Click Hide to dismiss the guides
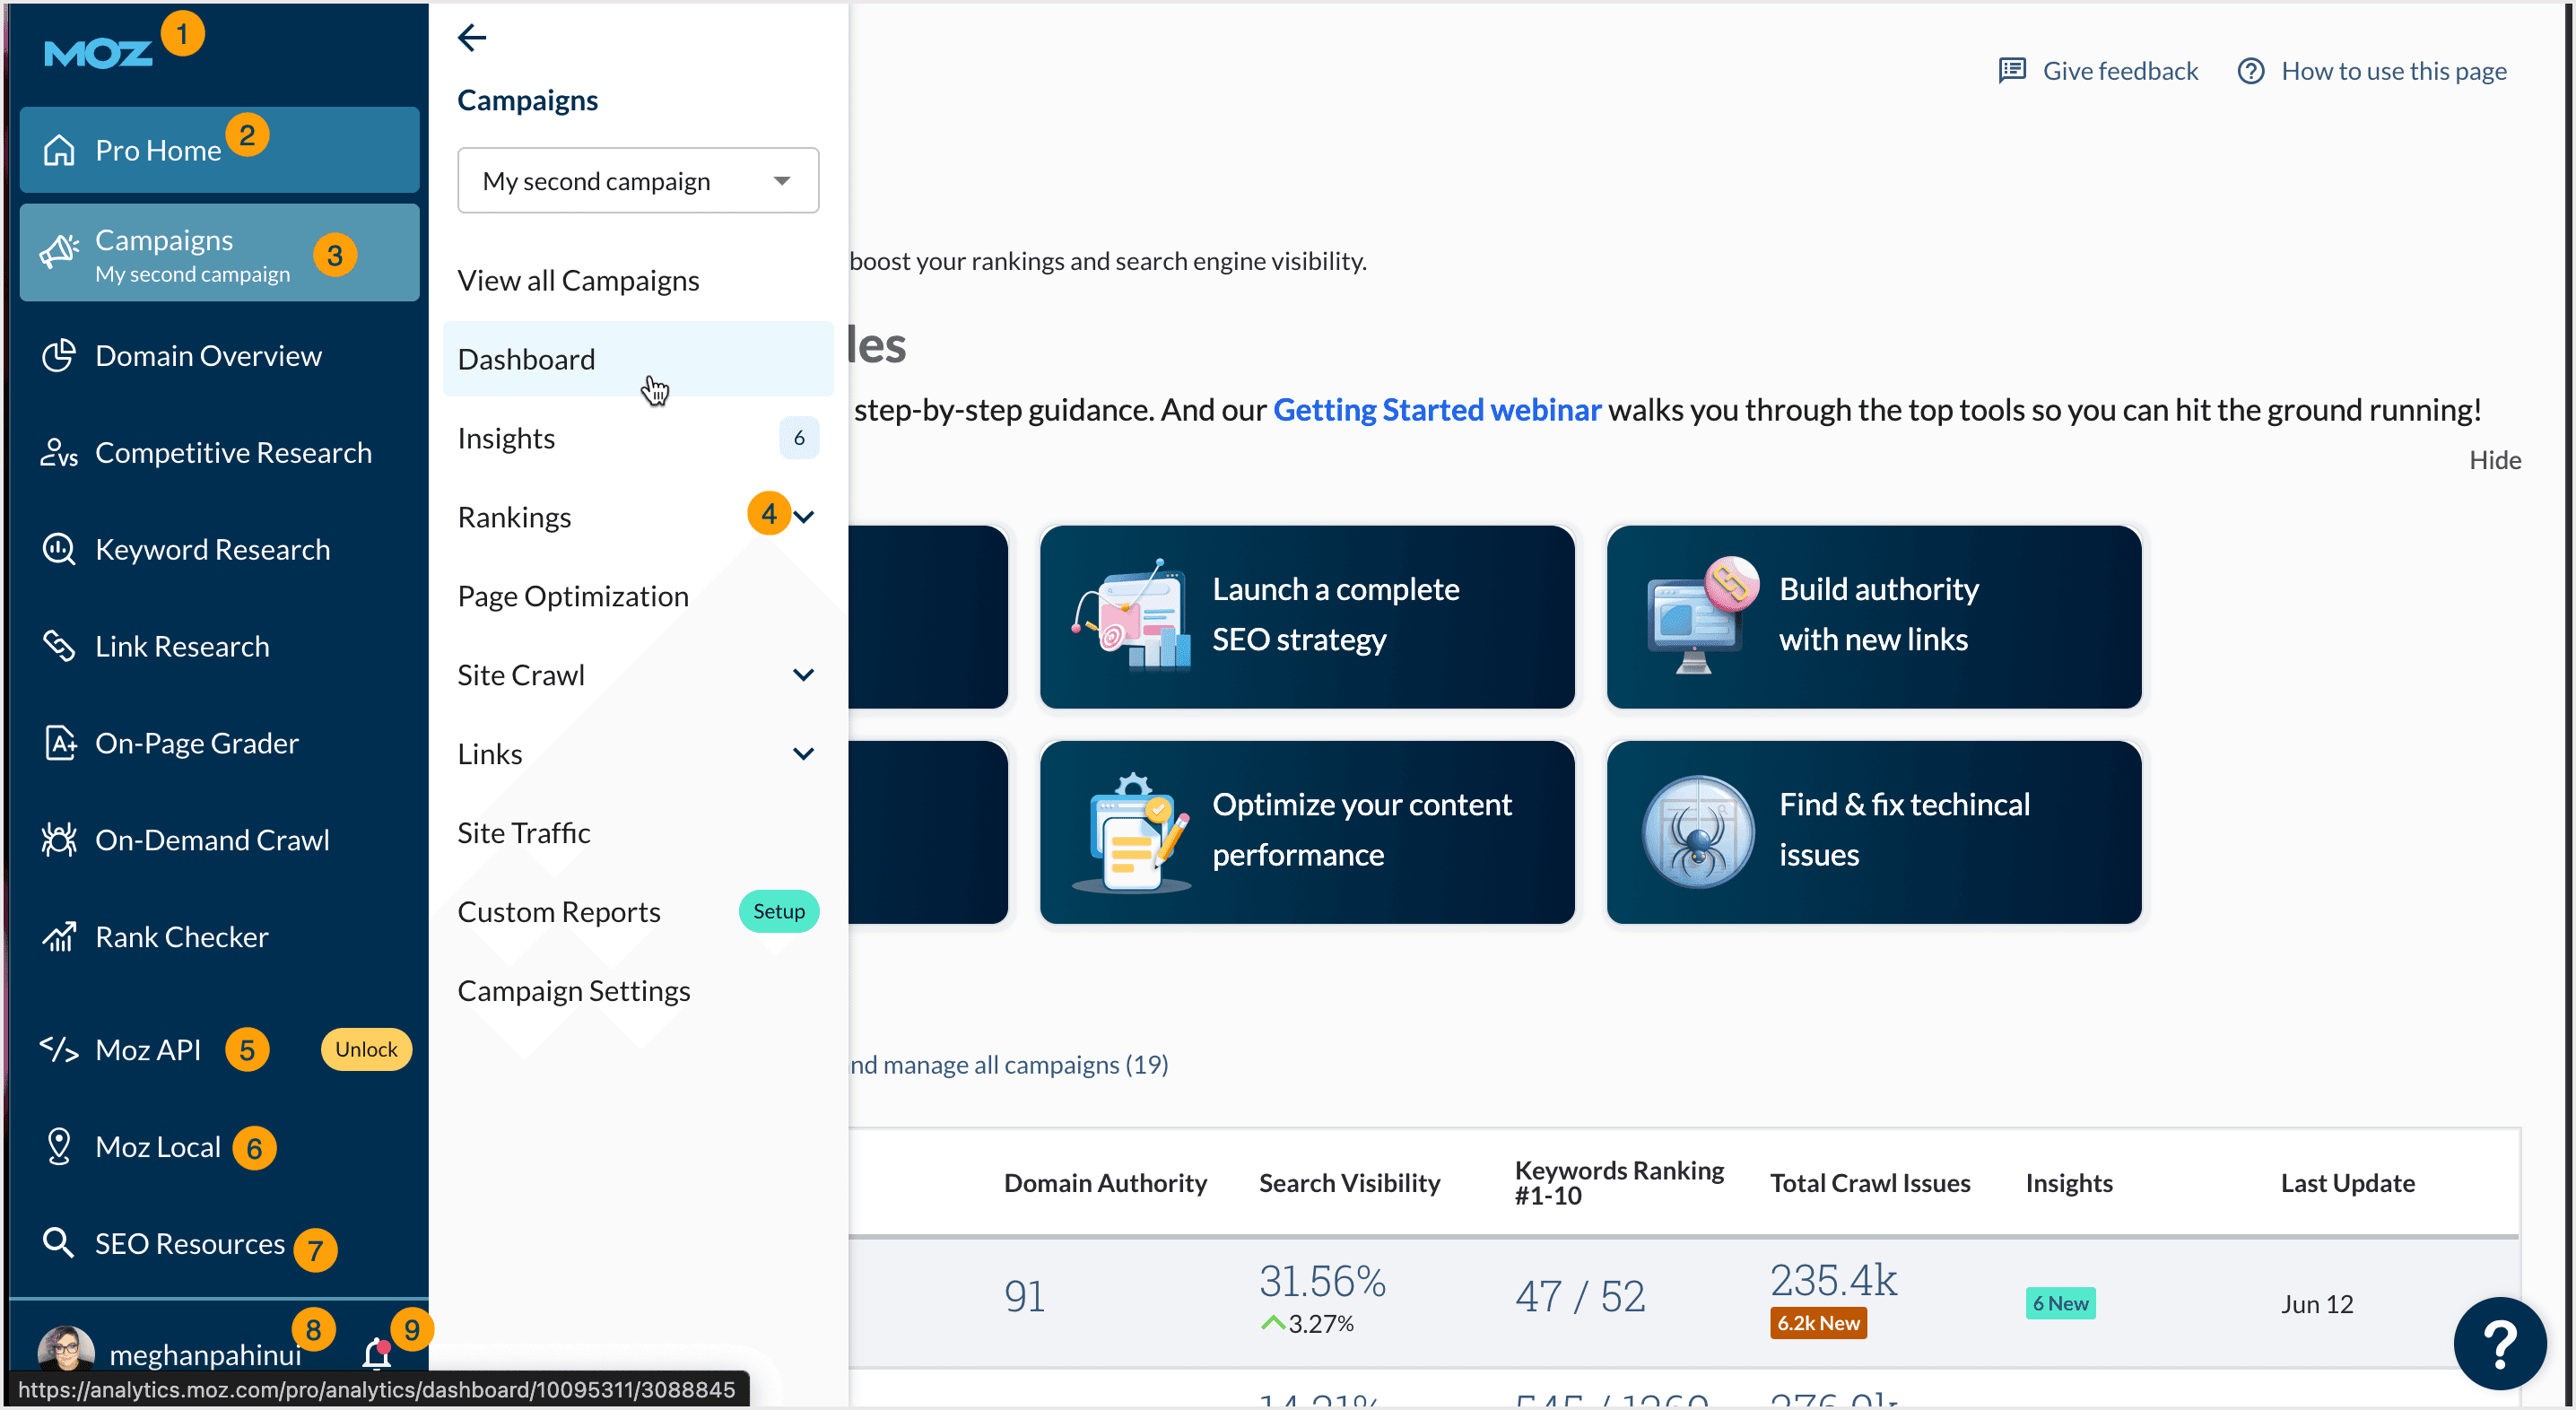Screen dimensions: 2576x1410 tap(2494, 460)
